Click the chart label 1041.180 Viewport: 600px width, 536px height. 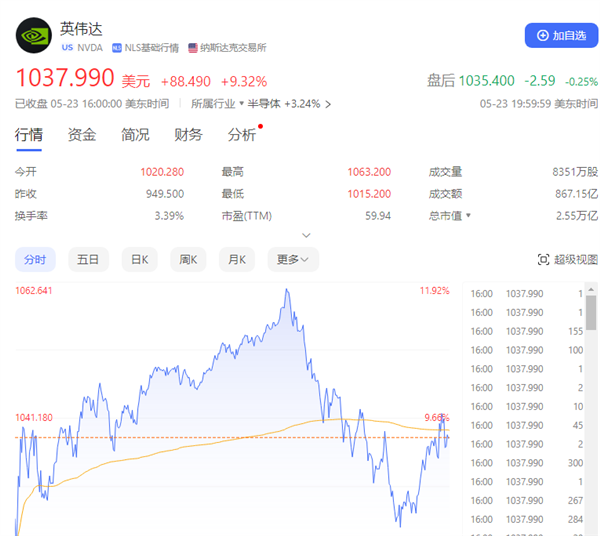click(34, 417)
